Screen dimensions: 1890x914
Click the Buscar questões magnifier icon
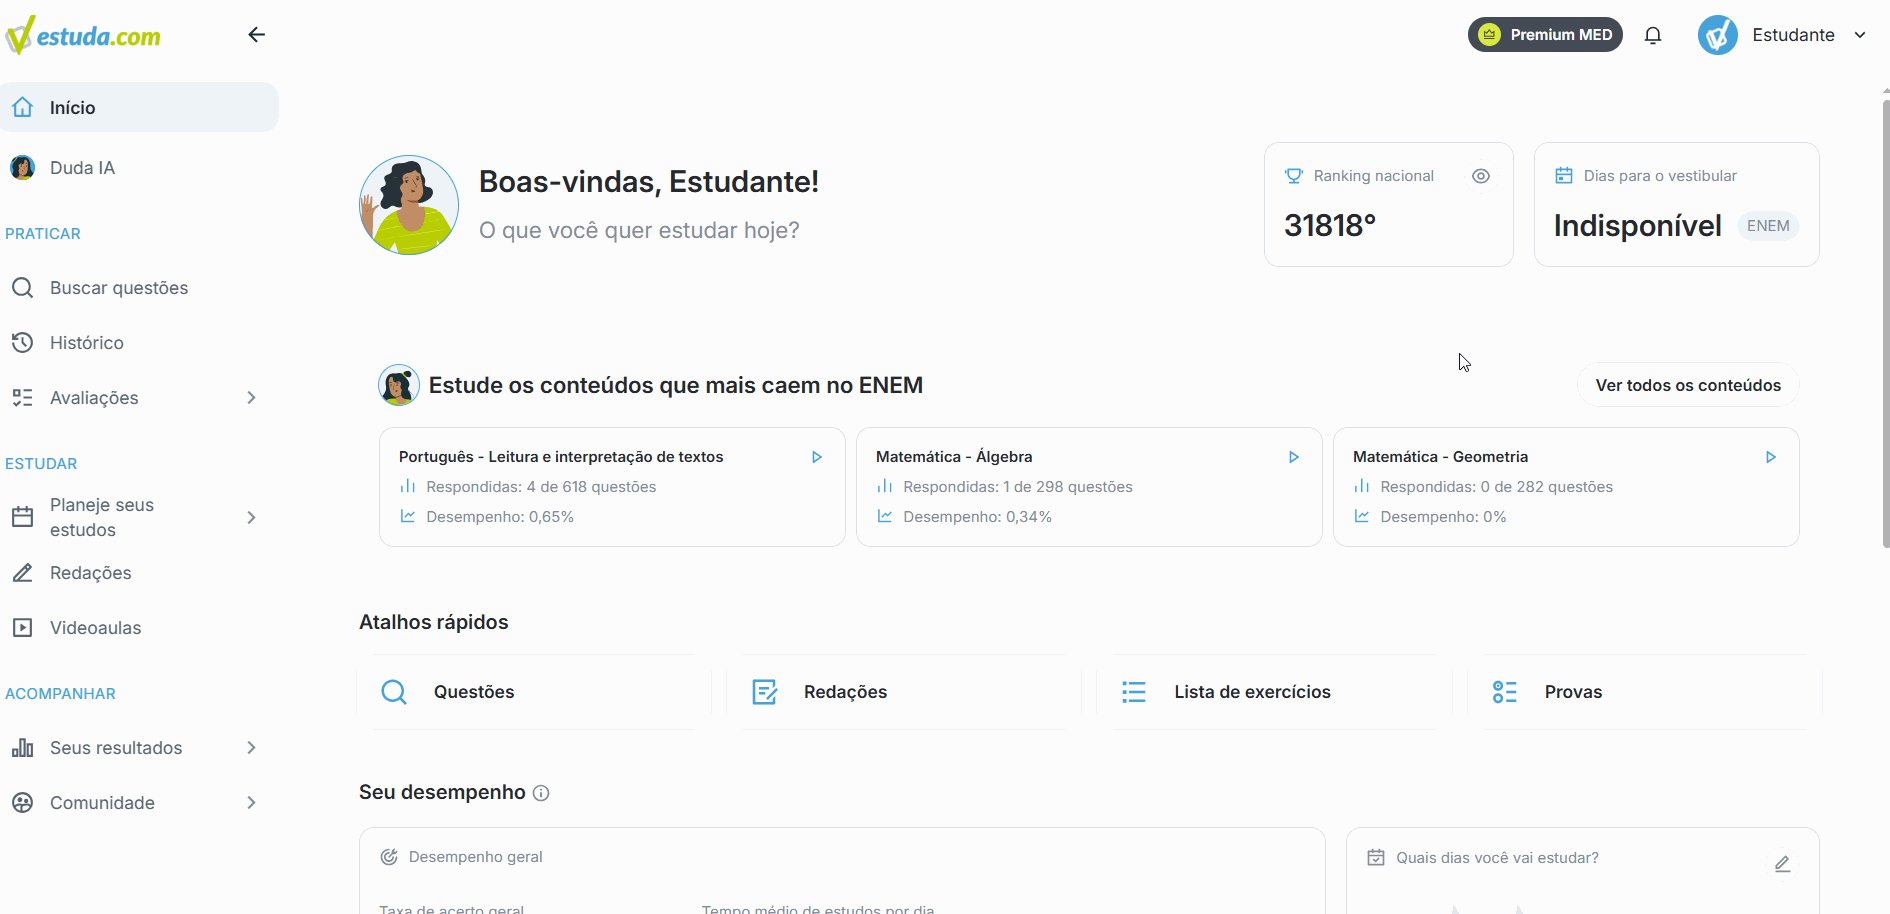pyautogui.click(x=23, y=288)
